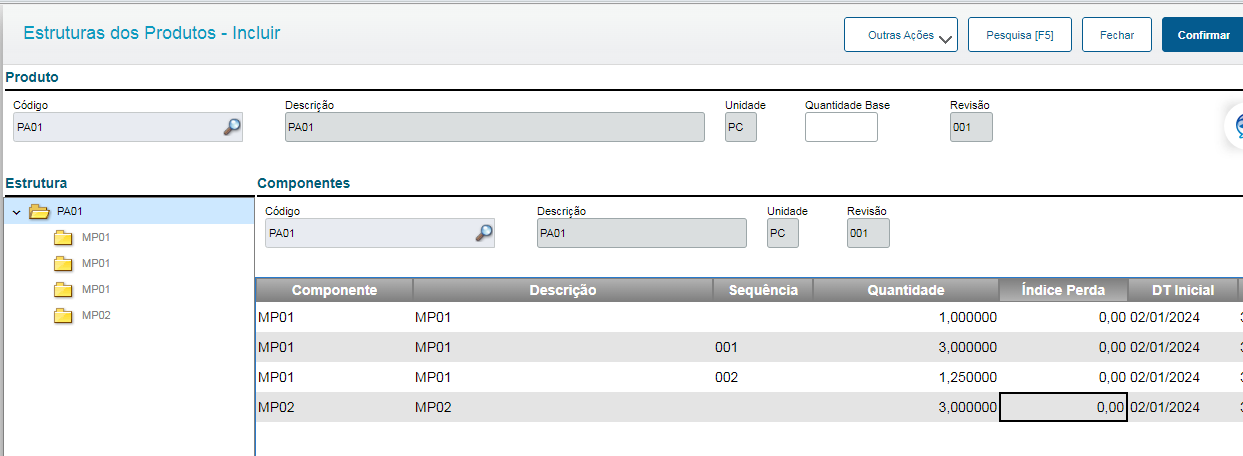Click the Produto Código input PA01

[x=128, y=127]
